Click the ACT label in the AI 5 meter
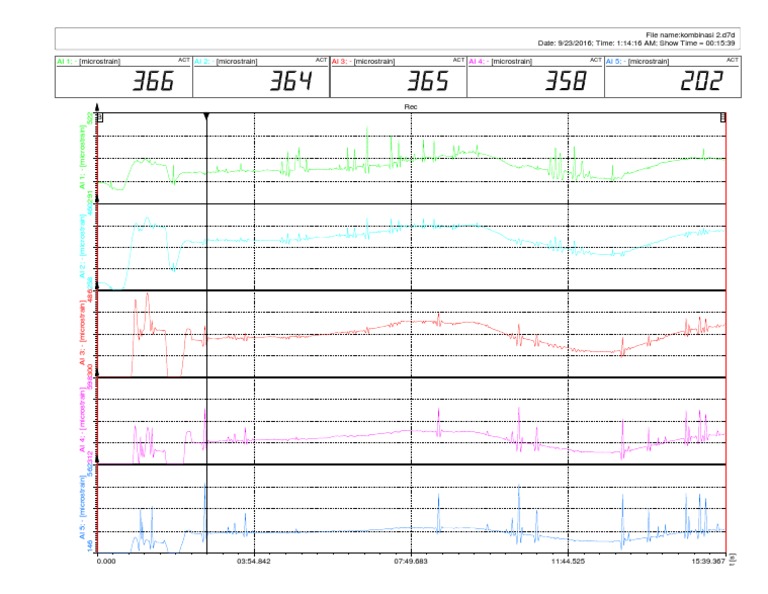 [732, 60]
